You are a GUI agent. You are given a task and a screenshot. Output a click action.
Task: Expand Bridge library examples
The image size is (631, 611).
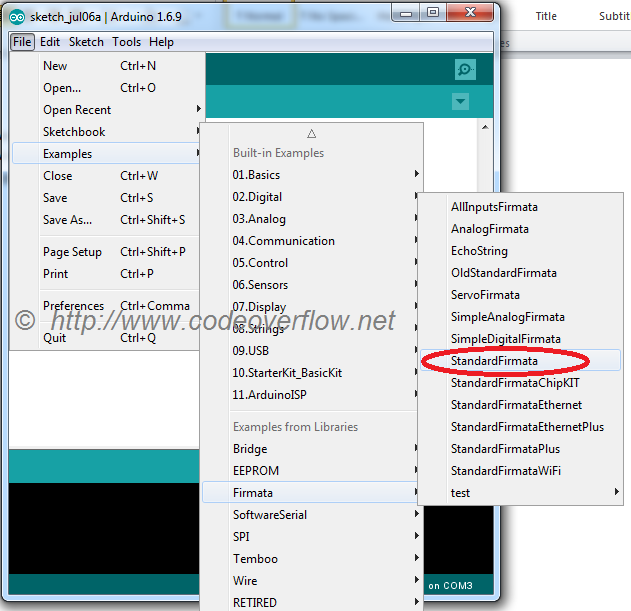(x=311, y=449)
